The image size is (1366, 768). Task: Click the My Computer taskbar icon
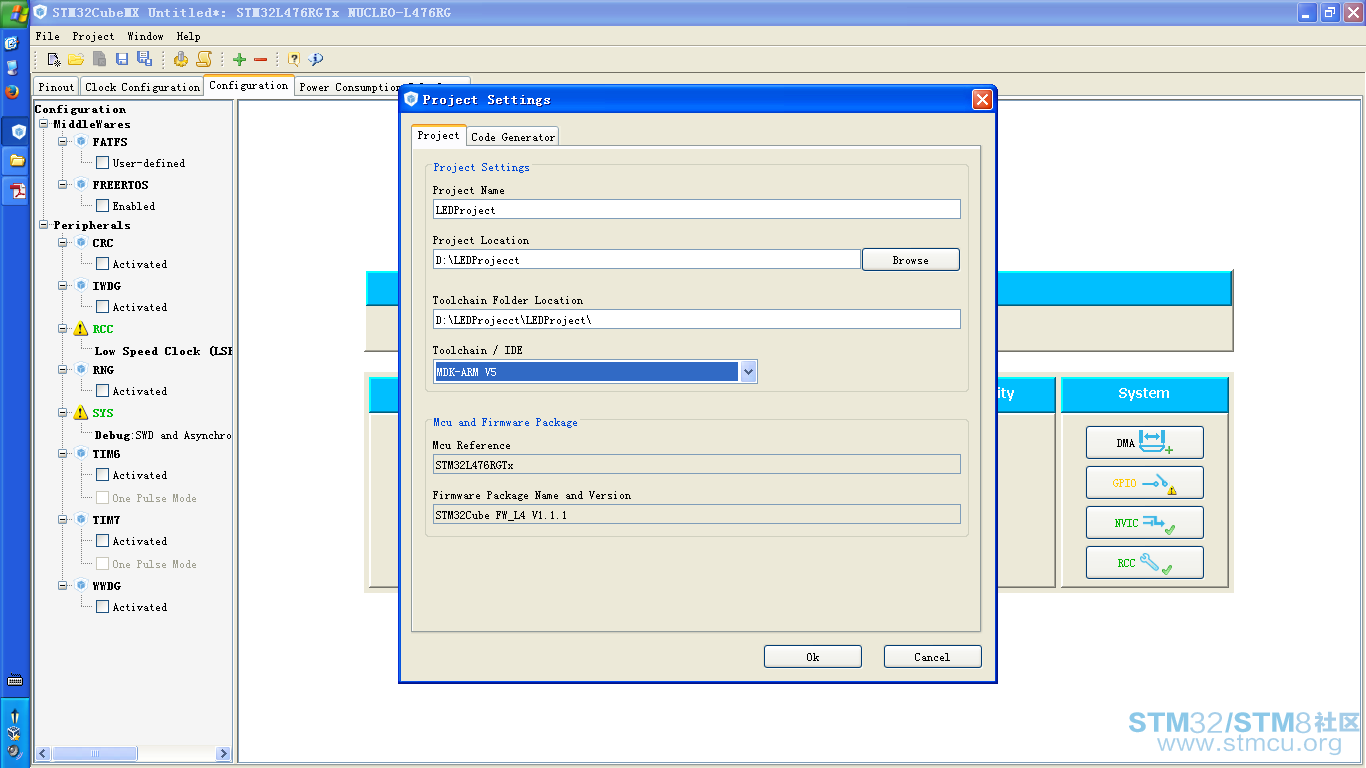[12, 68]
